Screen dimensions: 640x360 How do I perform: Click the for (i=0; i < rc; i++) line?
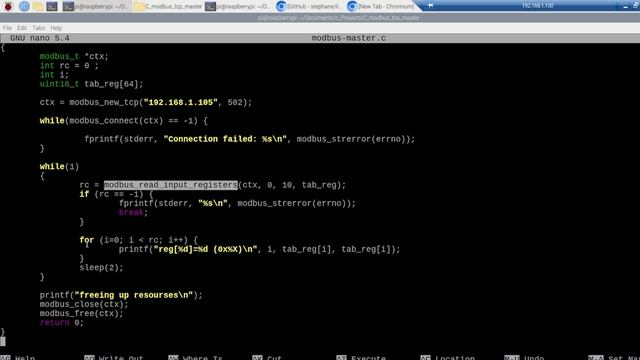point(139,240)
